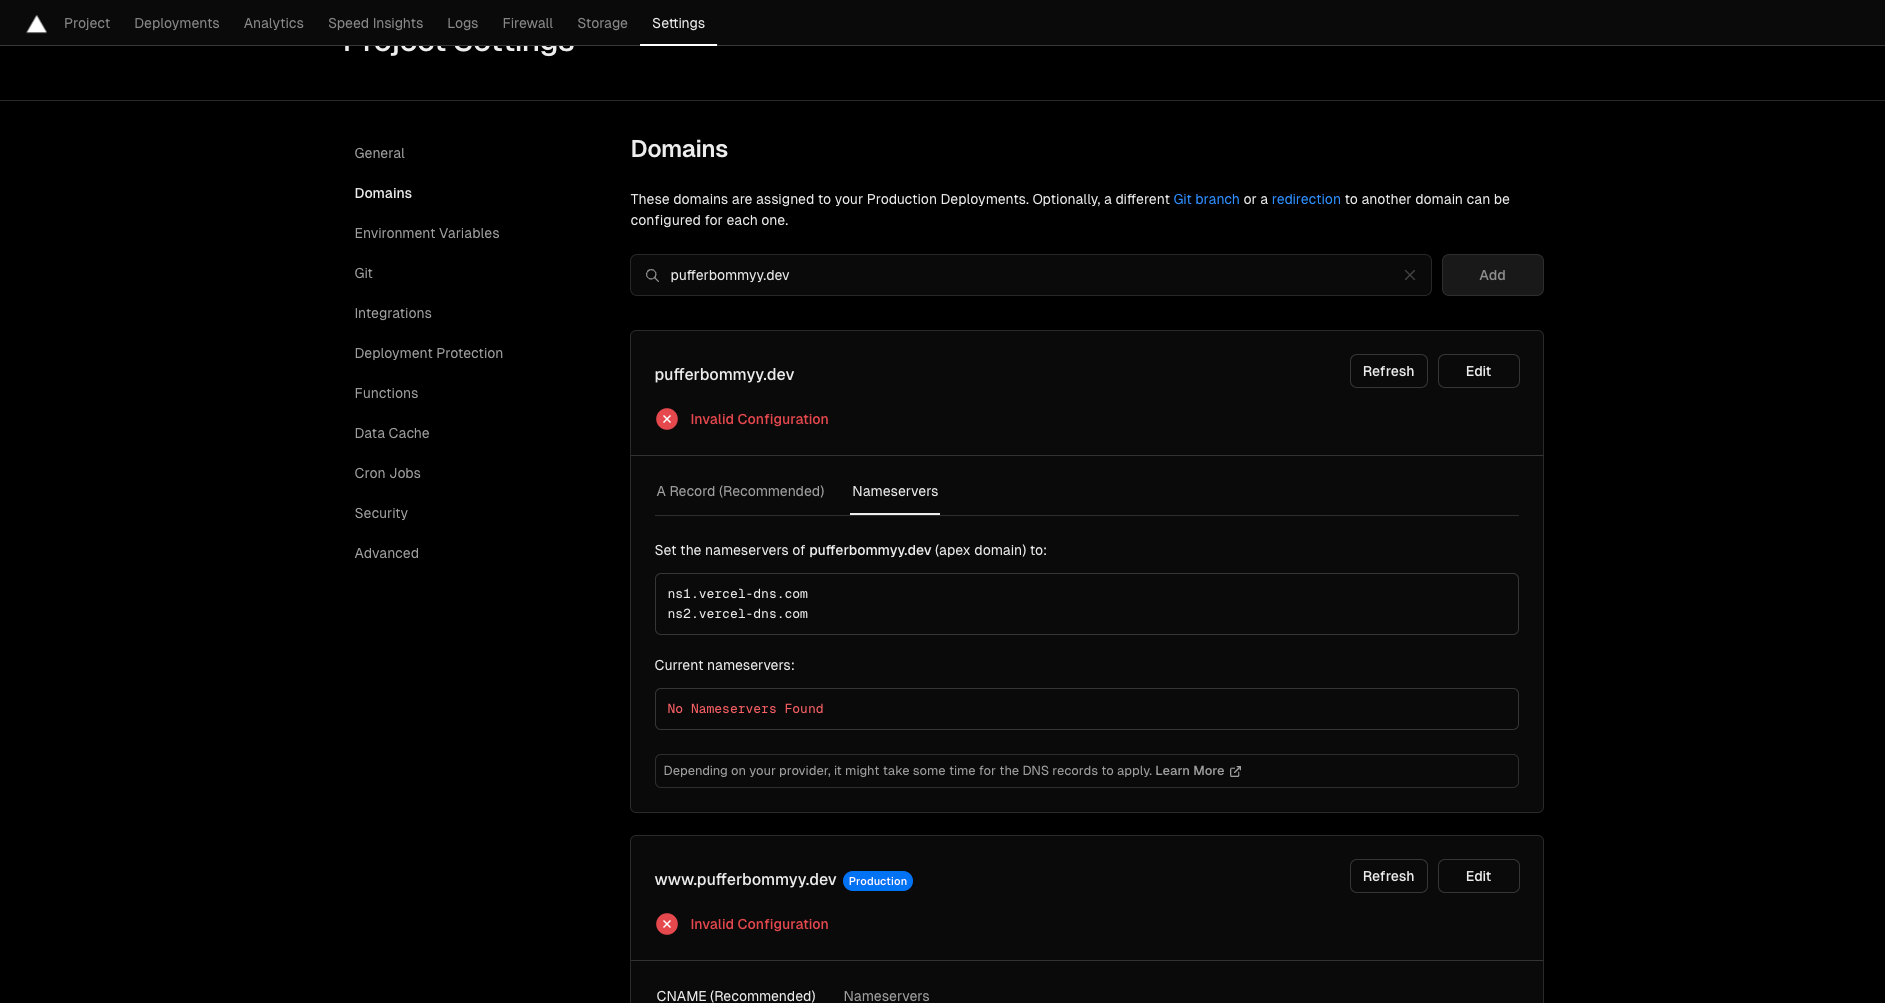Viewport: 1885px width, 1003px height.
Task: Click the ns1.vercel-dns.com nameserver text
Action: click(738, 594)
